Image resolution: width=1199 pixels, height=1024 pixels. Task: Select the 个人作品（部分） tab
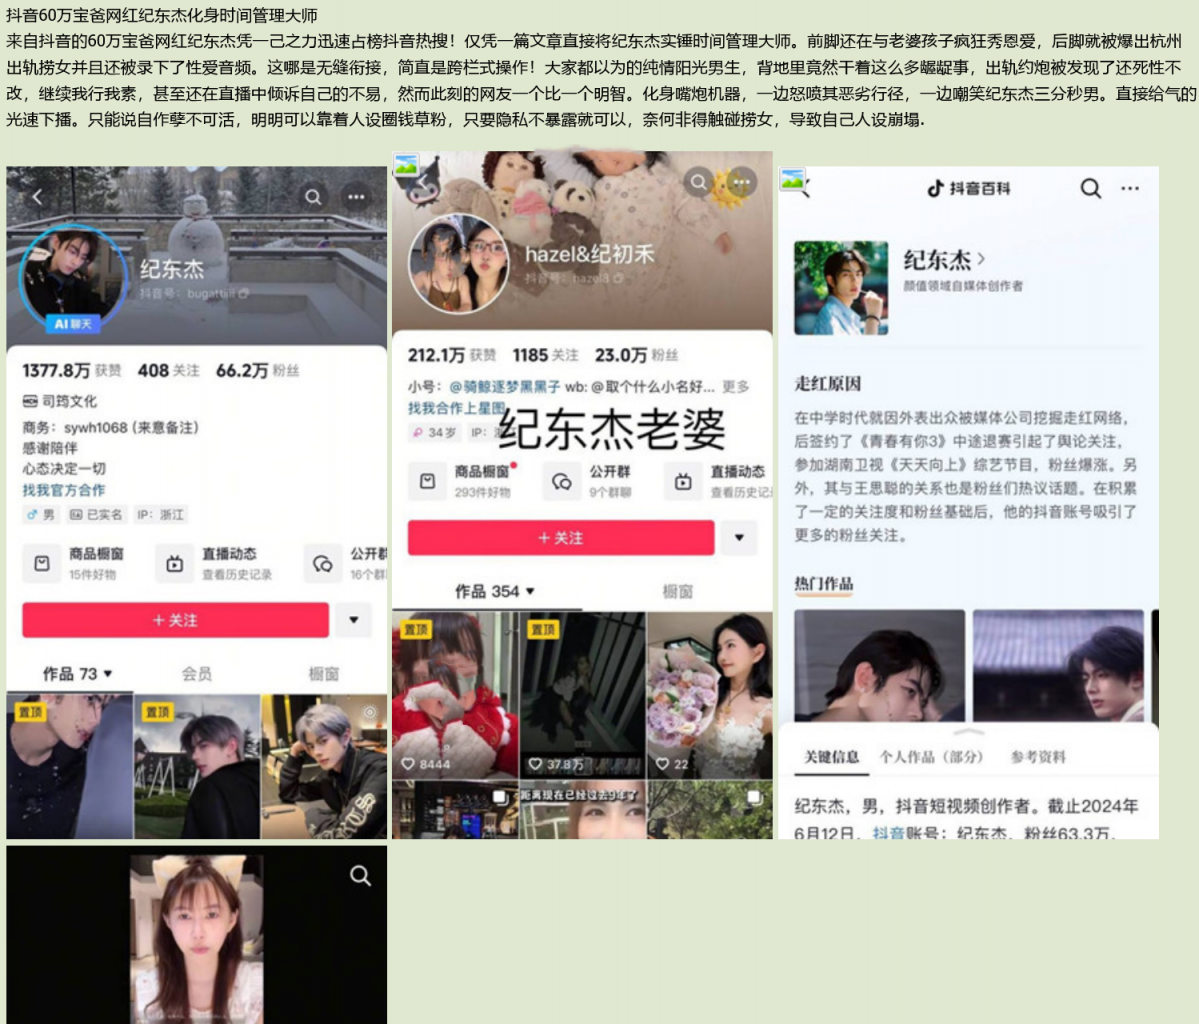tap(931, 757)
